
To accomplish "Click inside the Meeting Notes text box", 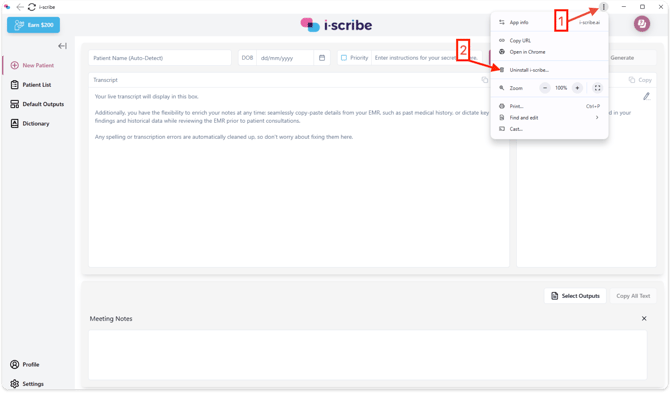I will [x=367, y=355].
